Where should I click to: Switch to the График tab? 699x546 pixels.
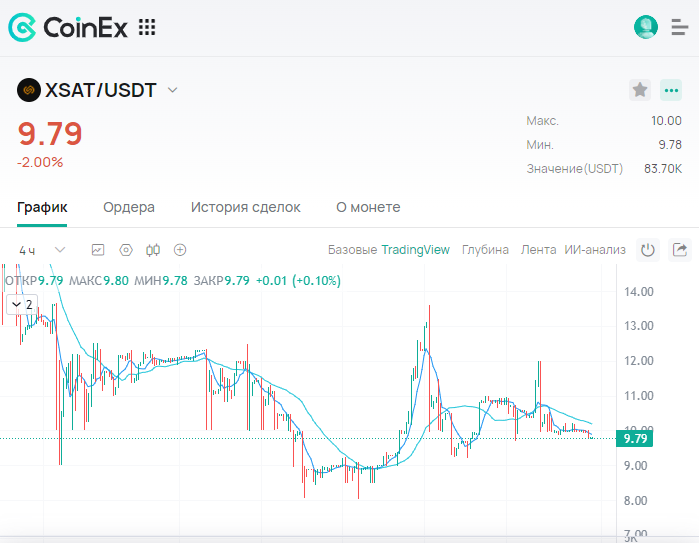point(42,207)
